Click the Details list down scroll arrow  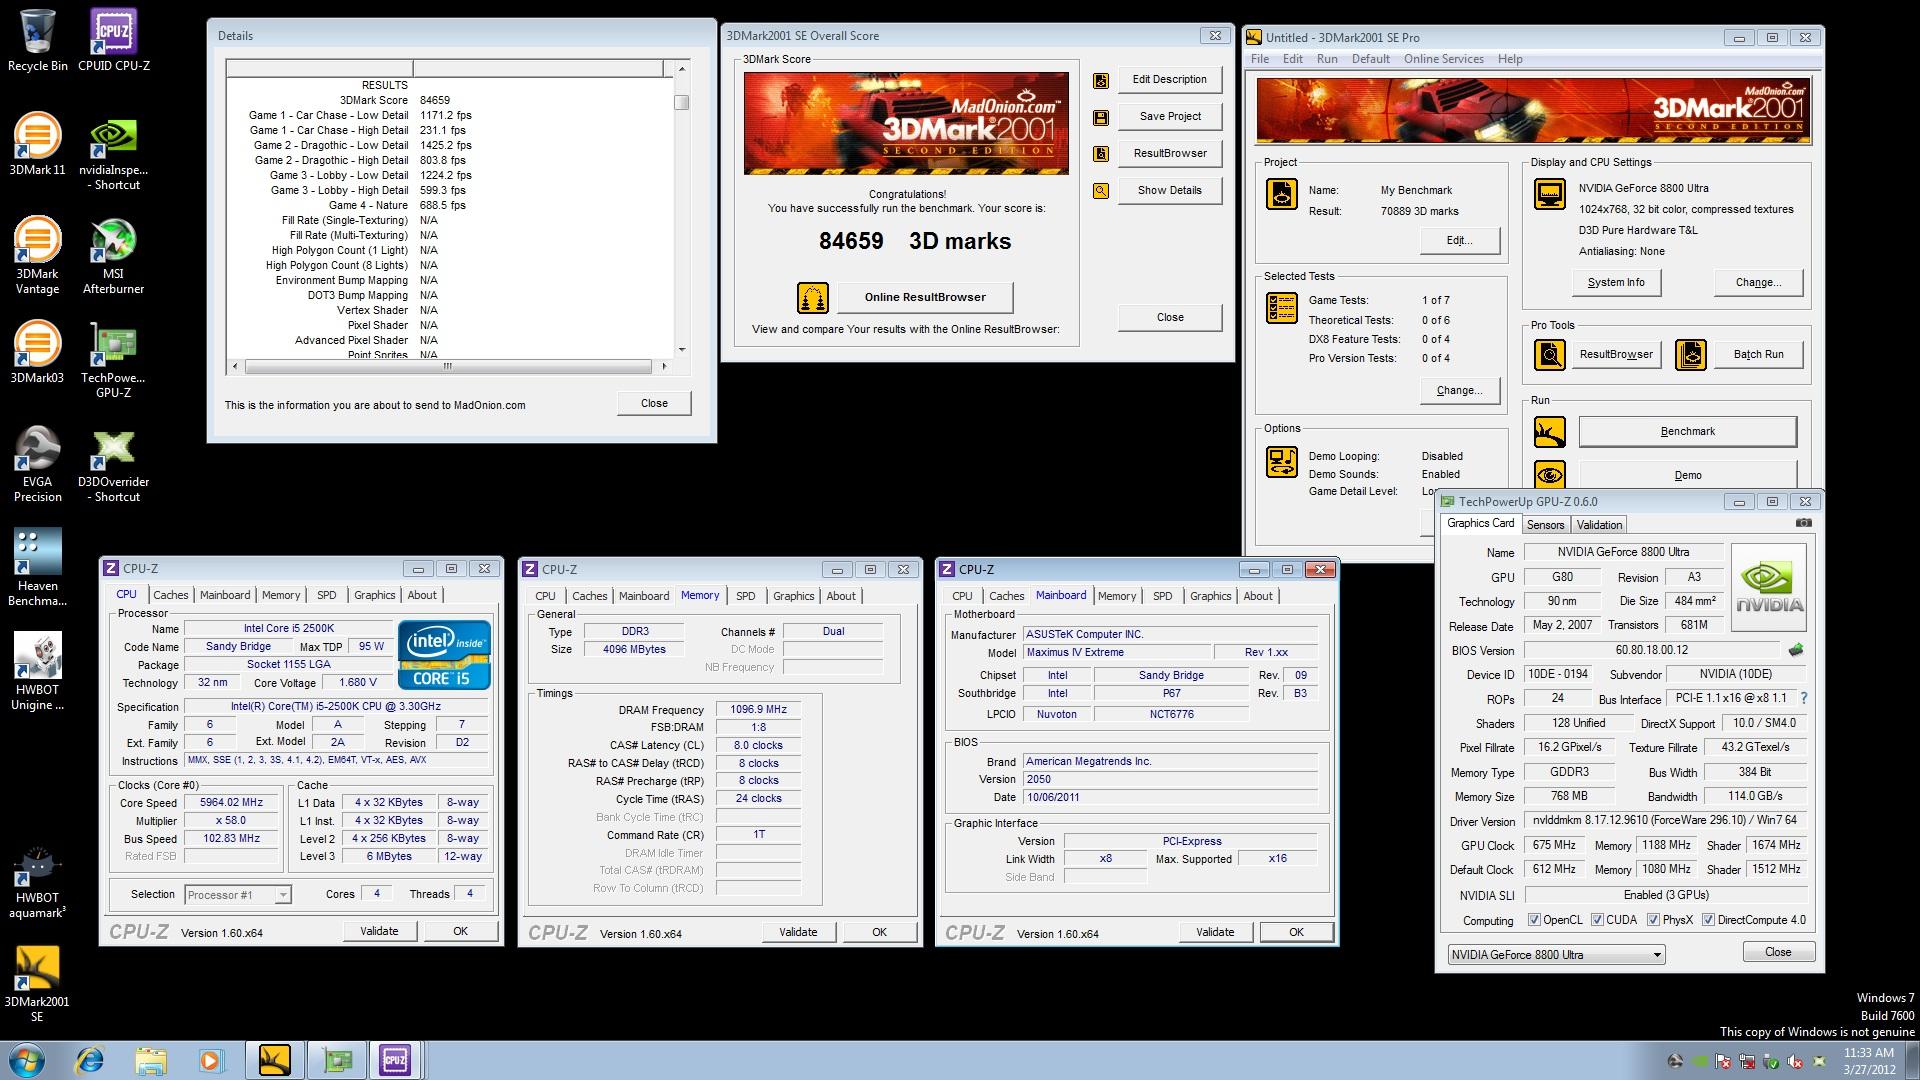point(682,350)
